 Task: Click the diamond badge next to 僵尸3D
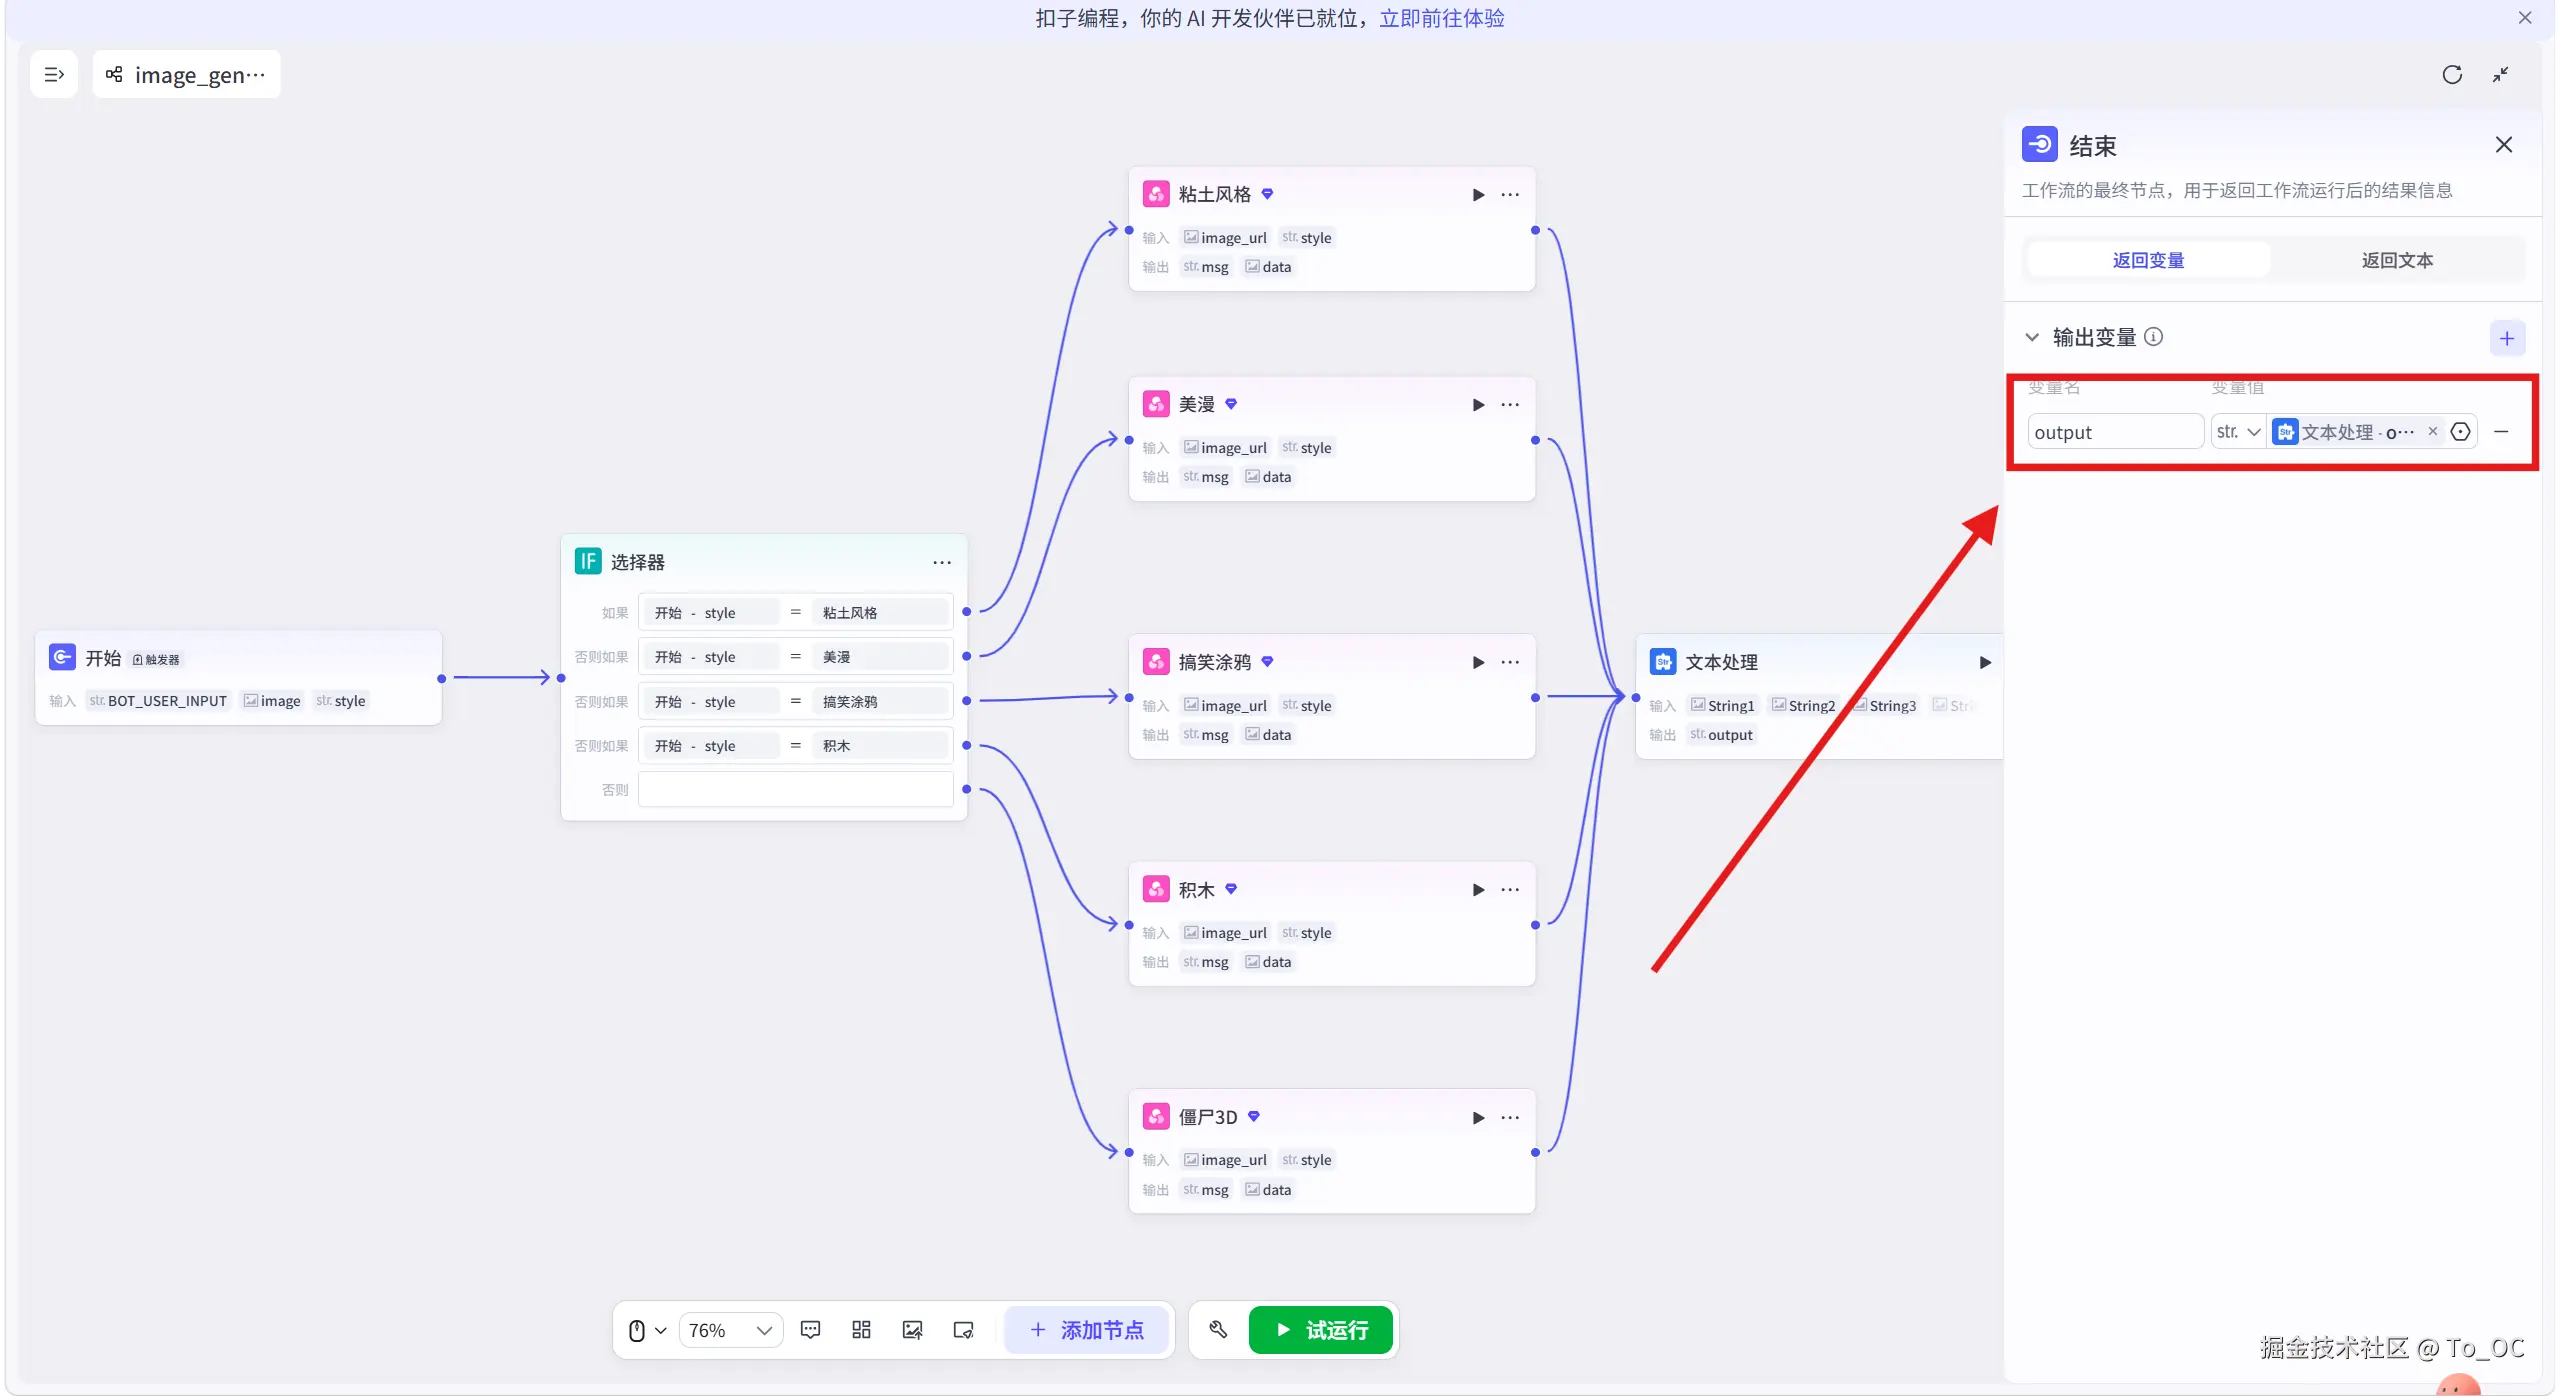[x=1253, y=1116]
